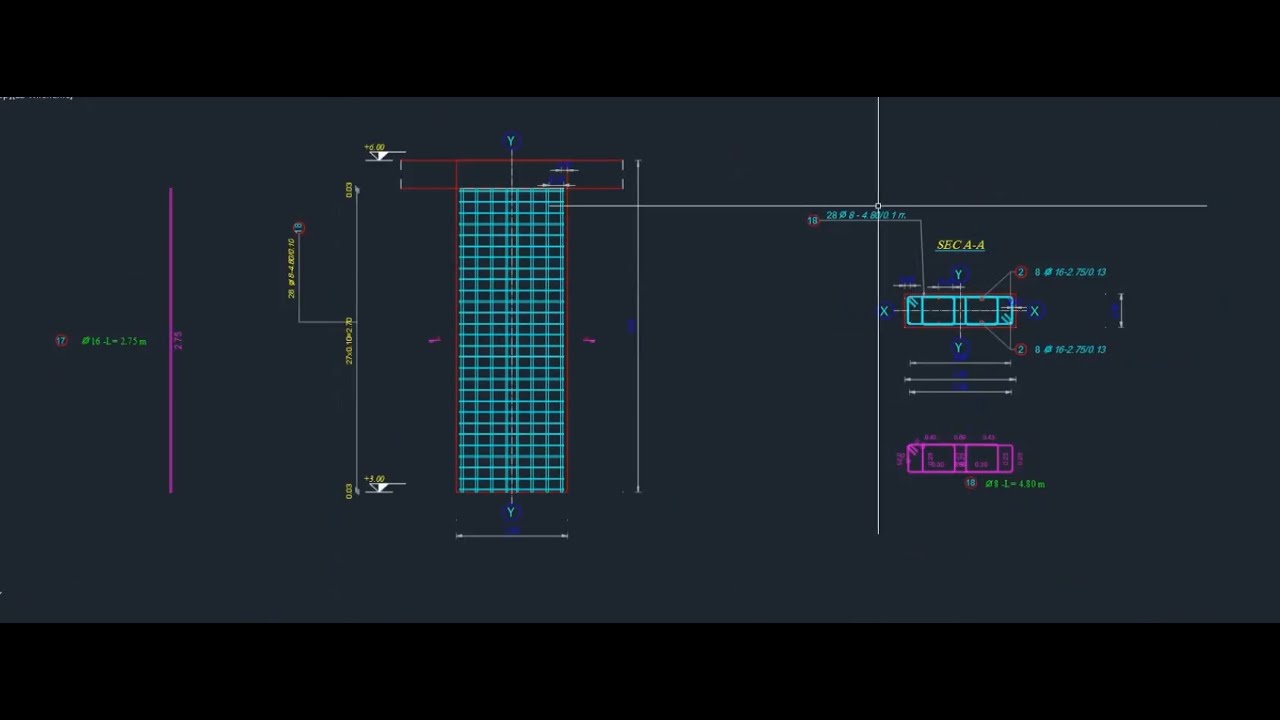Image resolution: width=1280 pixels, height=720 pixels.
Task: Click the Y axis marker above the cyan section
Action: pyautogui.click(x=958, y=275)
